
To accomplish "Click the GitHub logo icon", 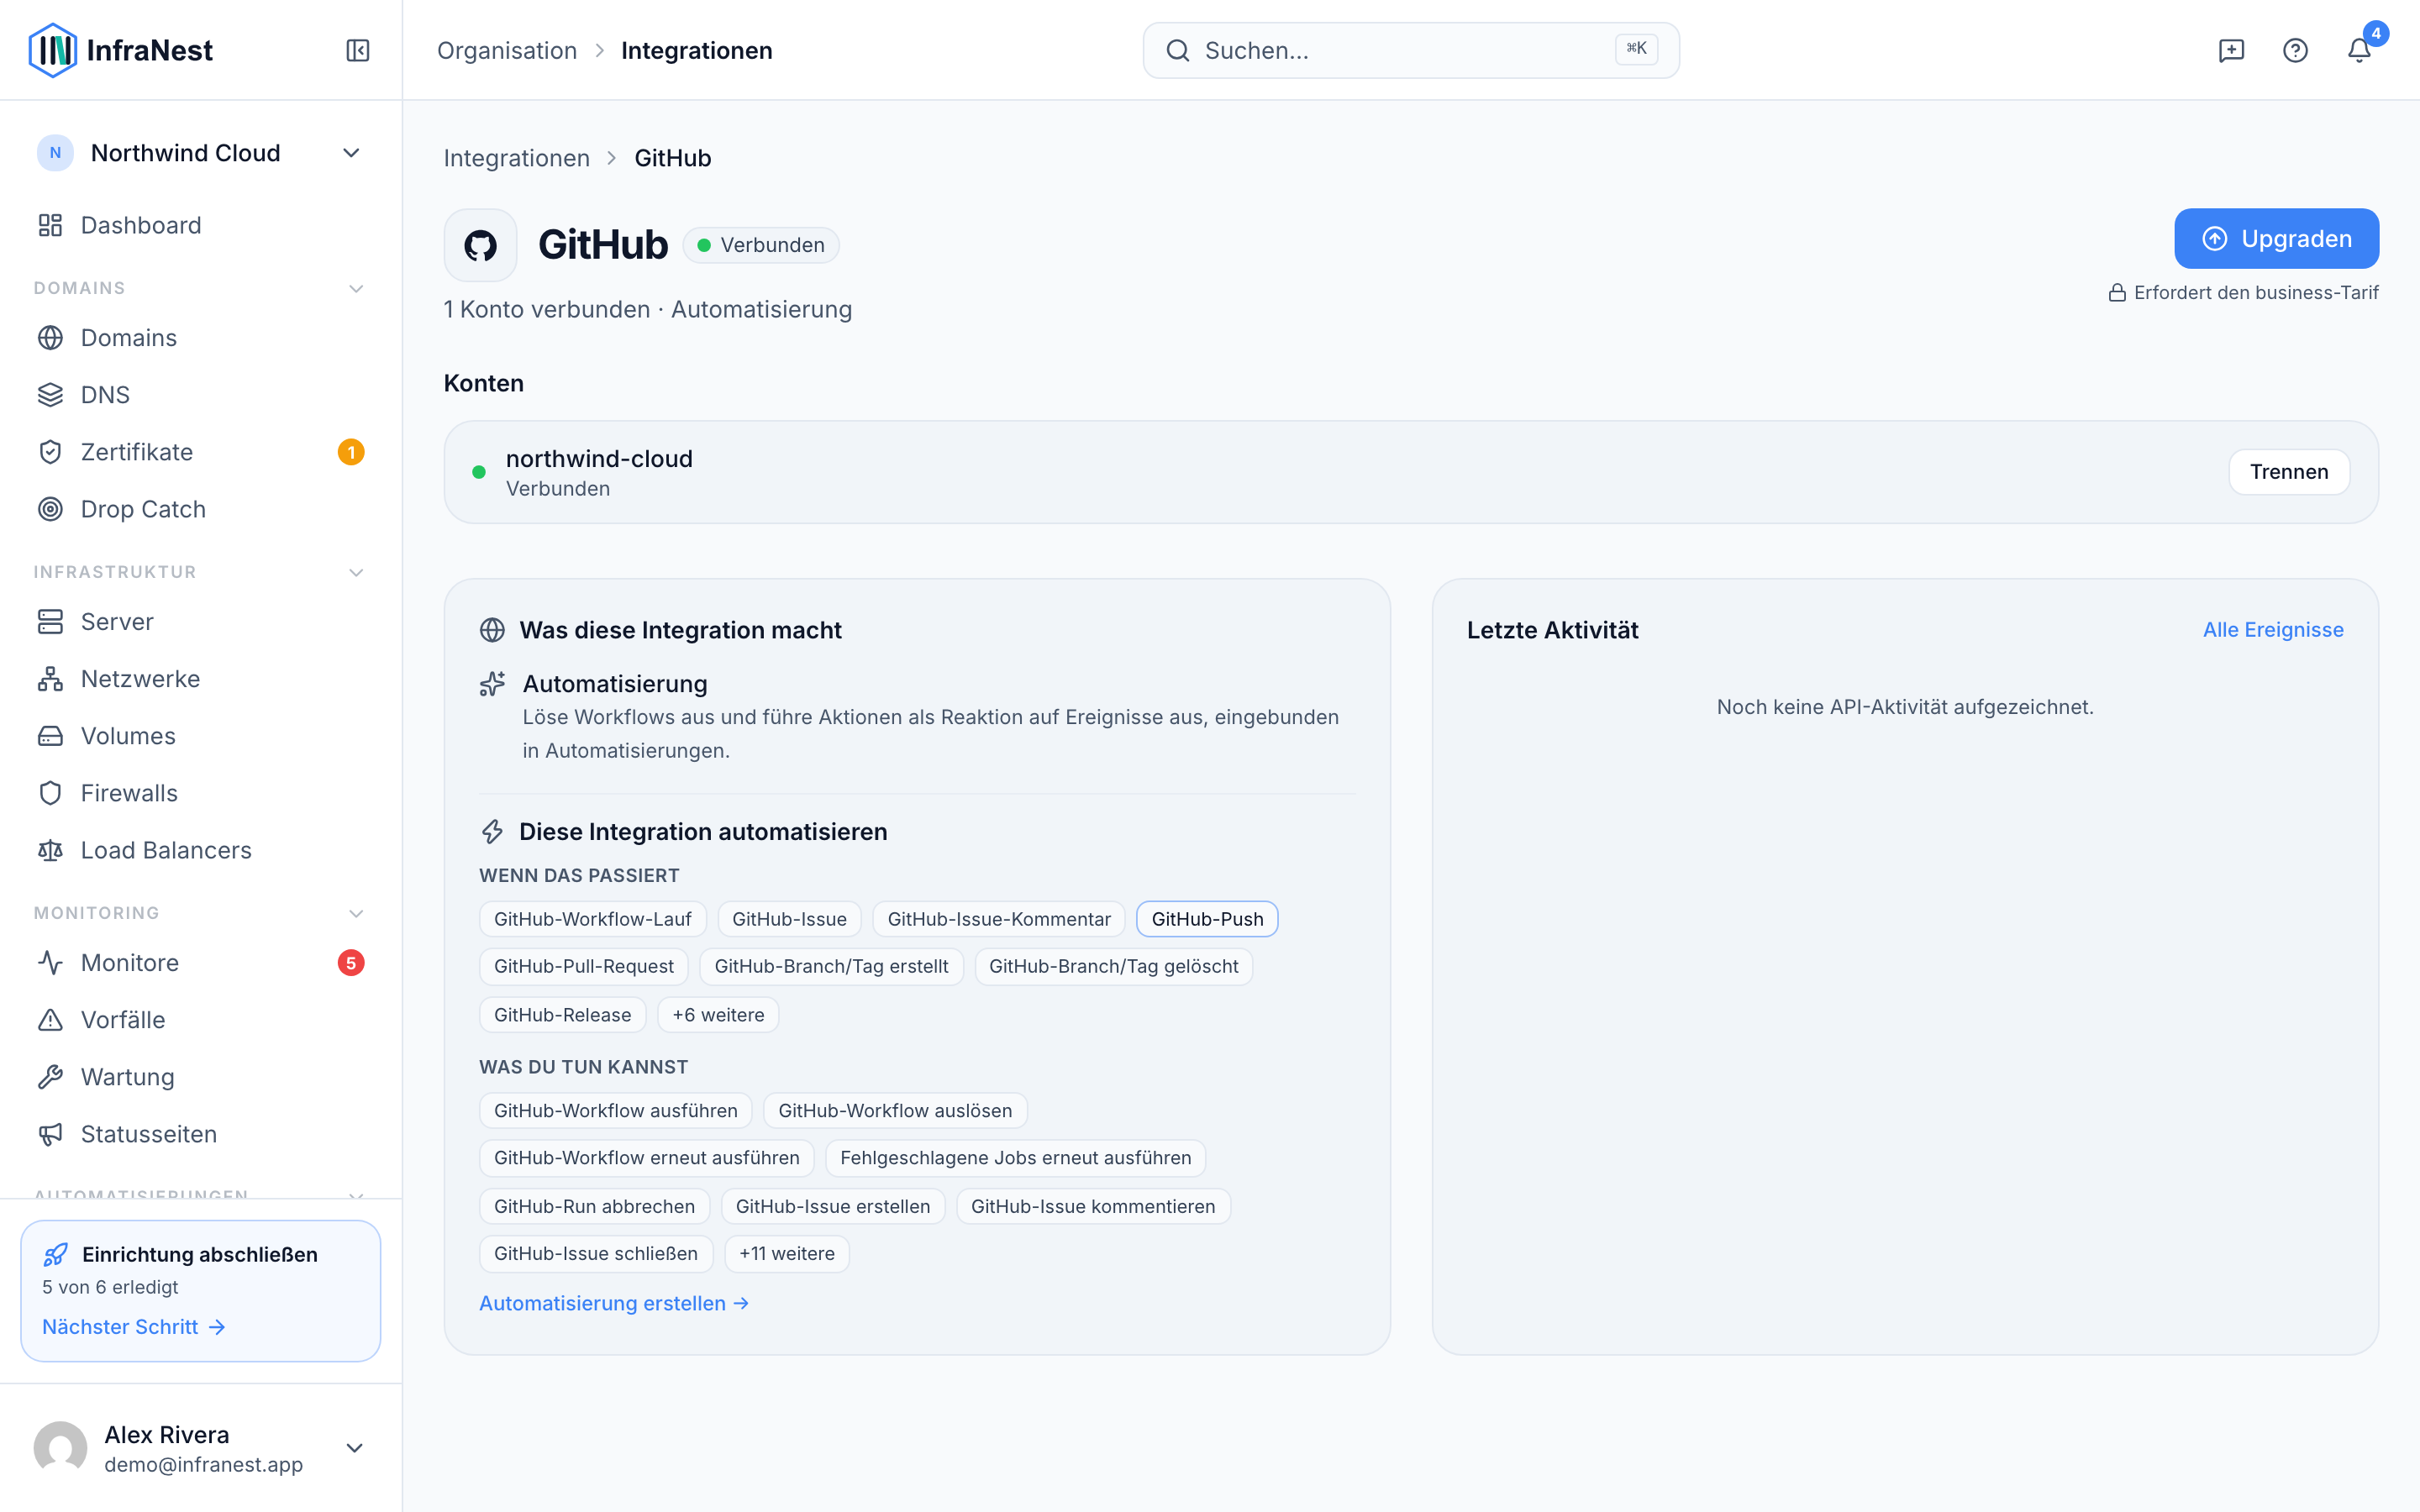I will tap(480, 245).
